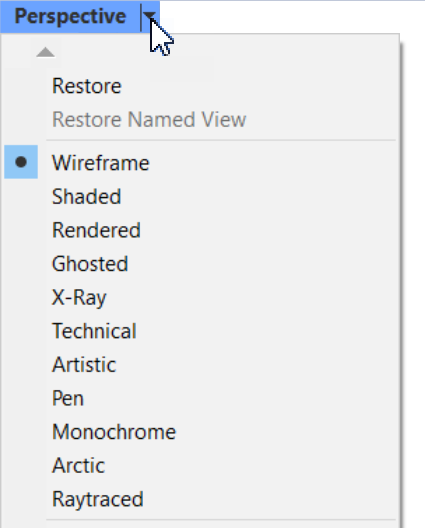
Task: Select the Restore Named View entry
Action: [149, 120]
